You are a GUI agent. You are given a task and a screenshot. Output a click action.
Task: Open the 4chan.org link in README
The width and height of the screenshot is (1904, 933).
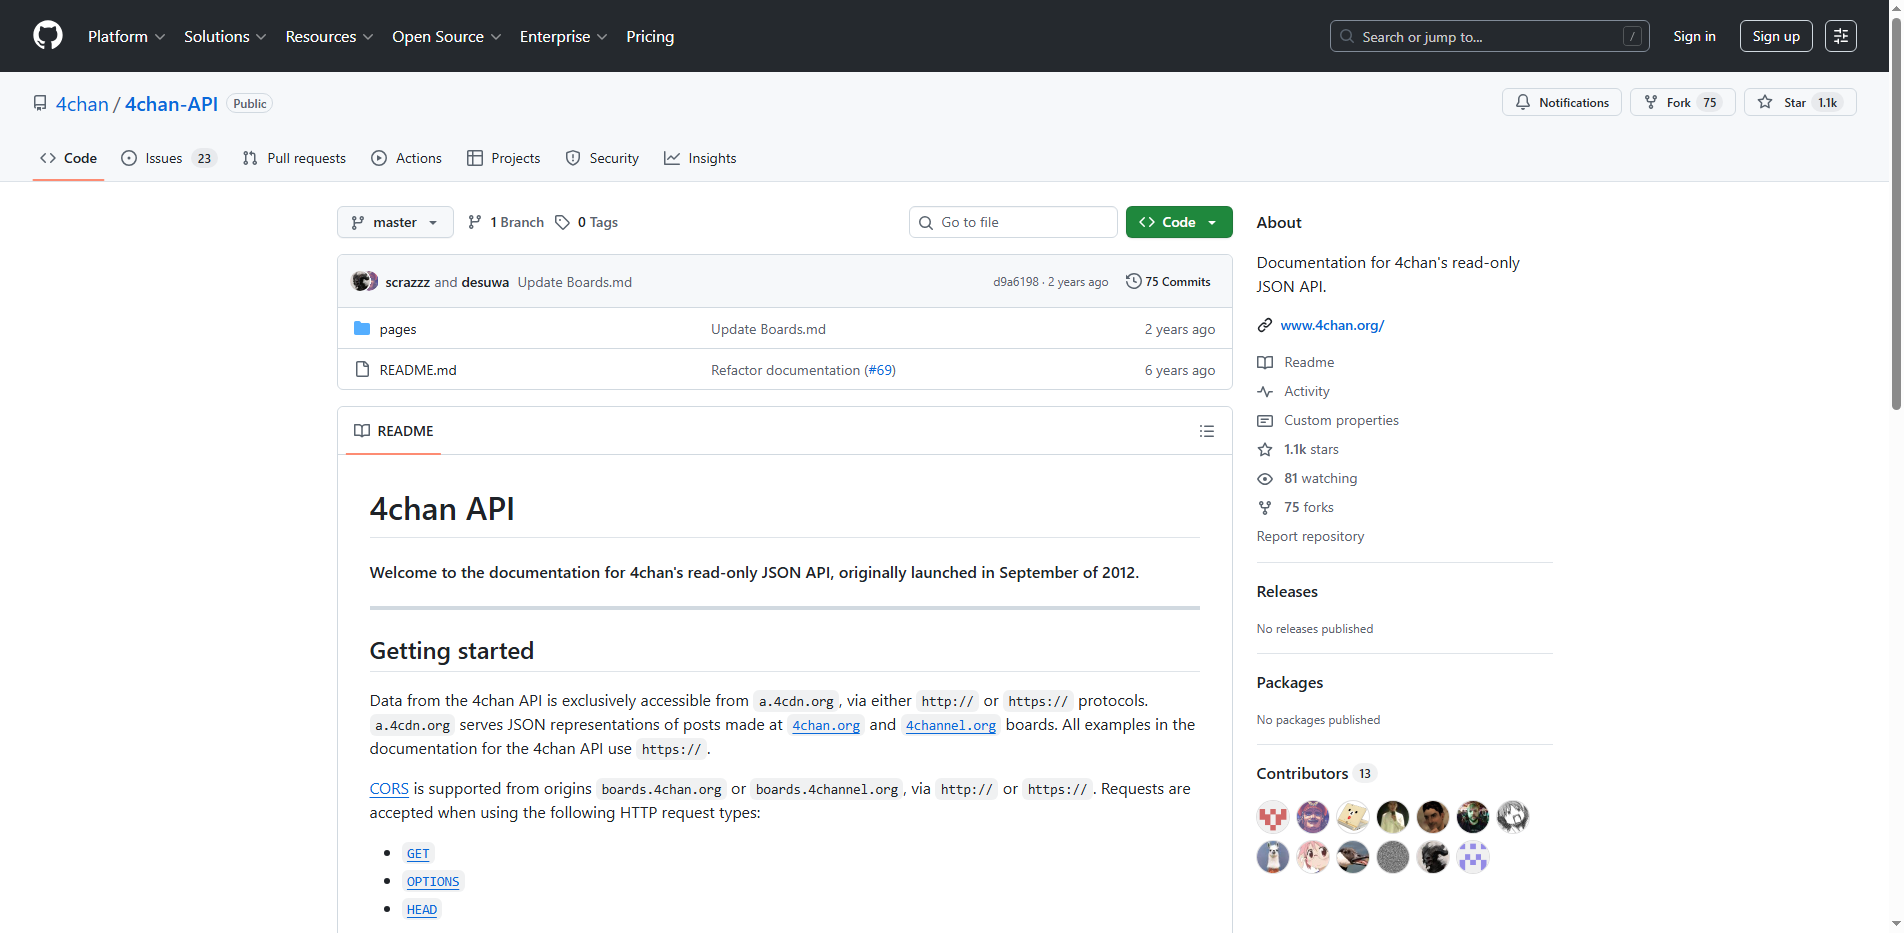tap(826, 725)
